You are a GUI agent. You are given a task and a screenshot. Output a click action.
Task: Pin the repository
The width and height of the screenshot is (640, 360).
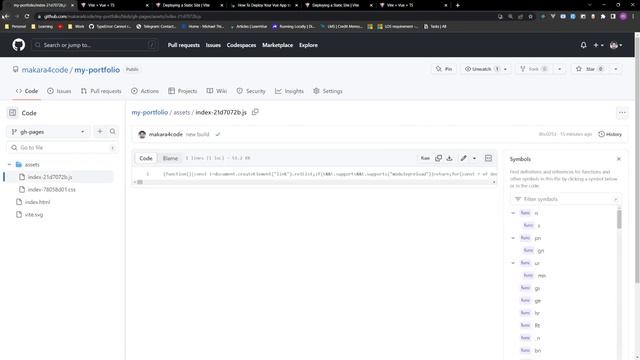pyautogui.click(x=444, y=69)
